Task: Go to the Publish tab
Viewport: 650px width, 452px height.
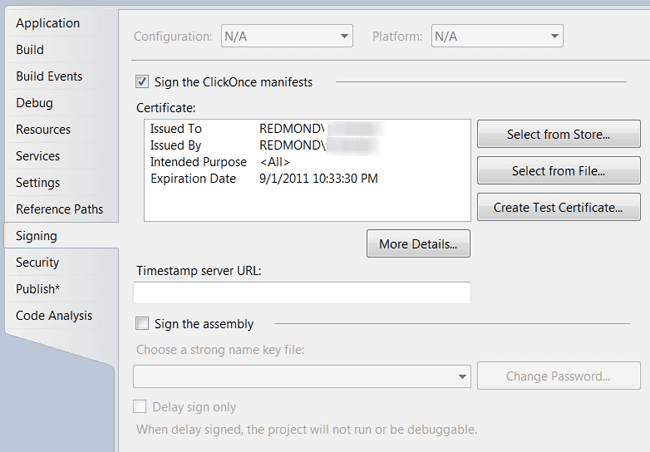Action: click(x=61, y=289)
